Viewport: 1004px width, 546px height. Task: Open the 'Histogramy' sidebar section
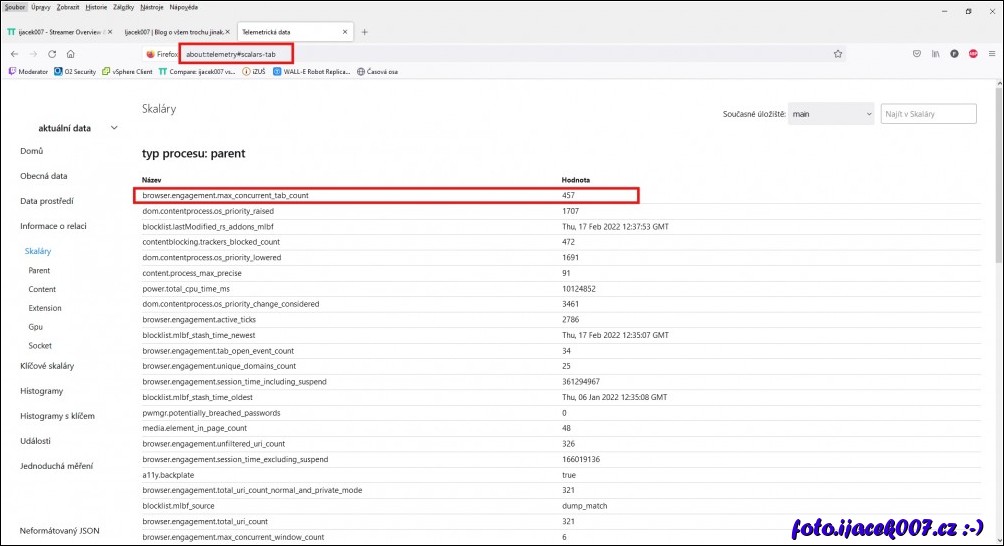tap(42, 391)
